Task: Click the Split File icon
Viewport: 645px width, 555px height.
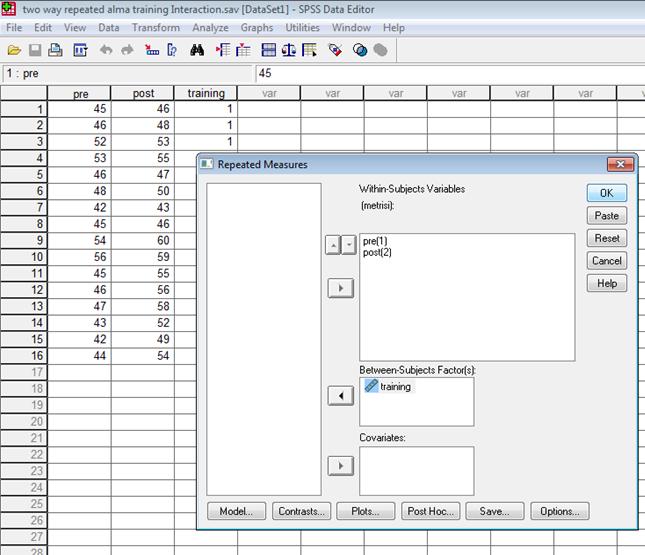Action: pyautogui.click(x=269, y=50)
